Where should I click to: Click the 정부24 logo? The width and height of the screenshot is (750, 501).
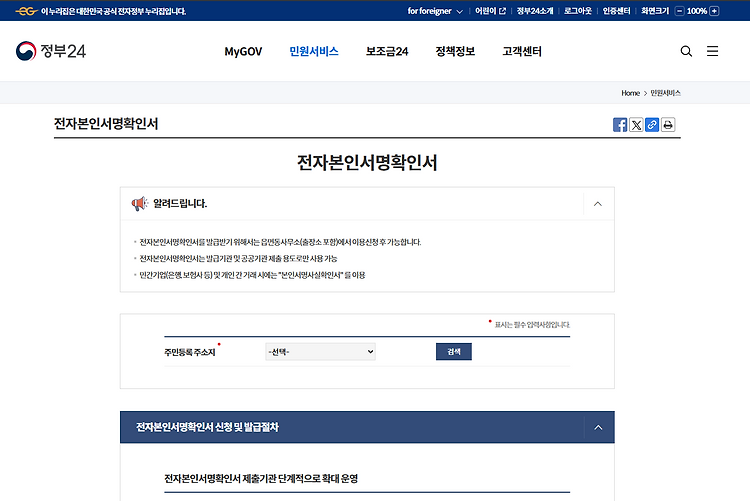coord(51,51)
